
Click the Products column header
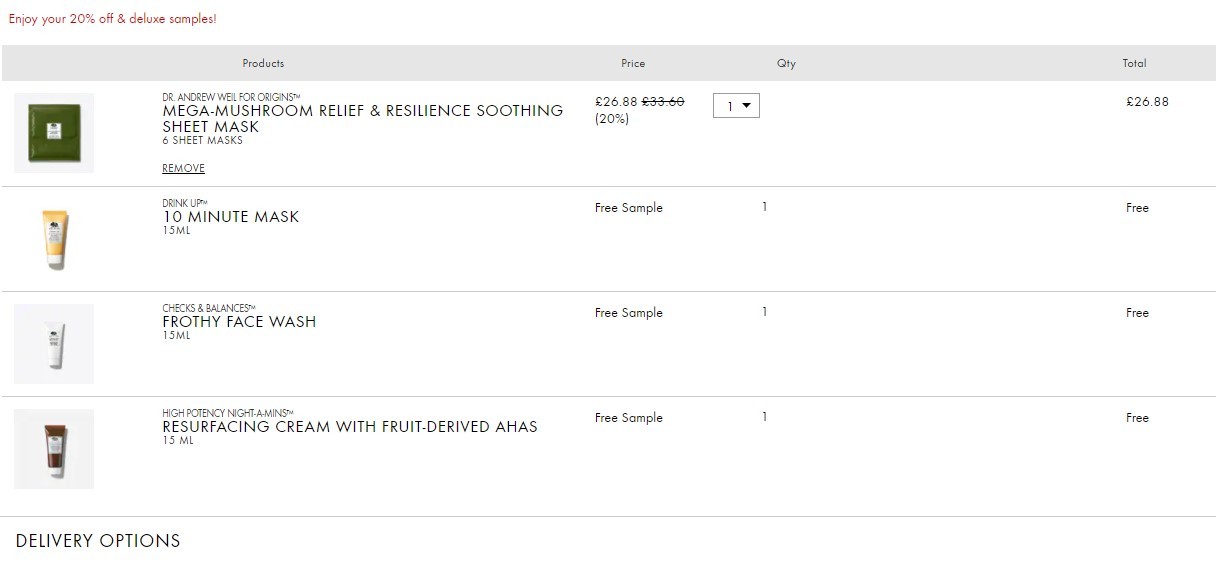pyautogui.click(x=263, y=63)
